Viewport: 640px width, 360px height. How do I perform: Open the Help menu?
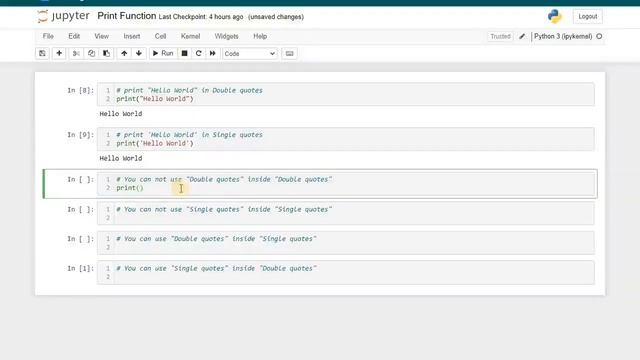click(x=260, y=36)
